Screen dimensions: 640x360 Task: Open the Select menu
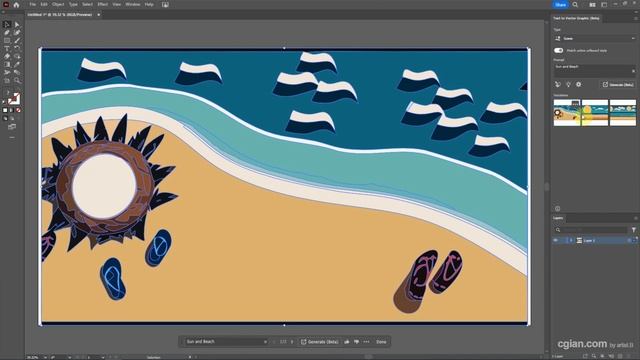pos(87,4)
